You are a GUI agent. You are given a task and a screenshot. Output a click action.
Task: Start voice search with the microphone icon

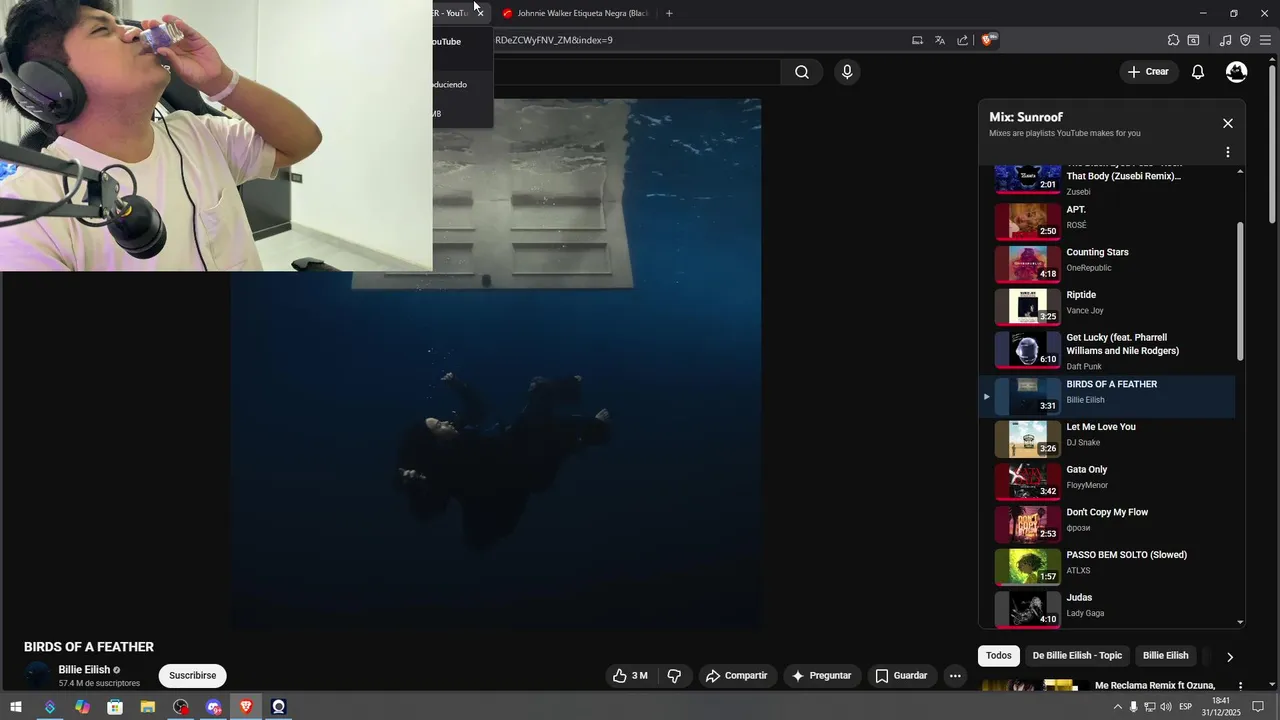click(x=847, y=72)
